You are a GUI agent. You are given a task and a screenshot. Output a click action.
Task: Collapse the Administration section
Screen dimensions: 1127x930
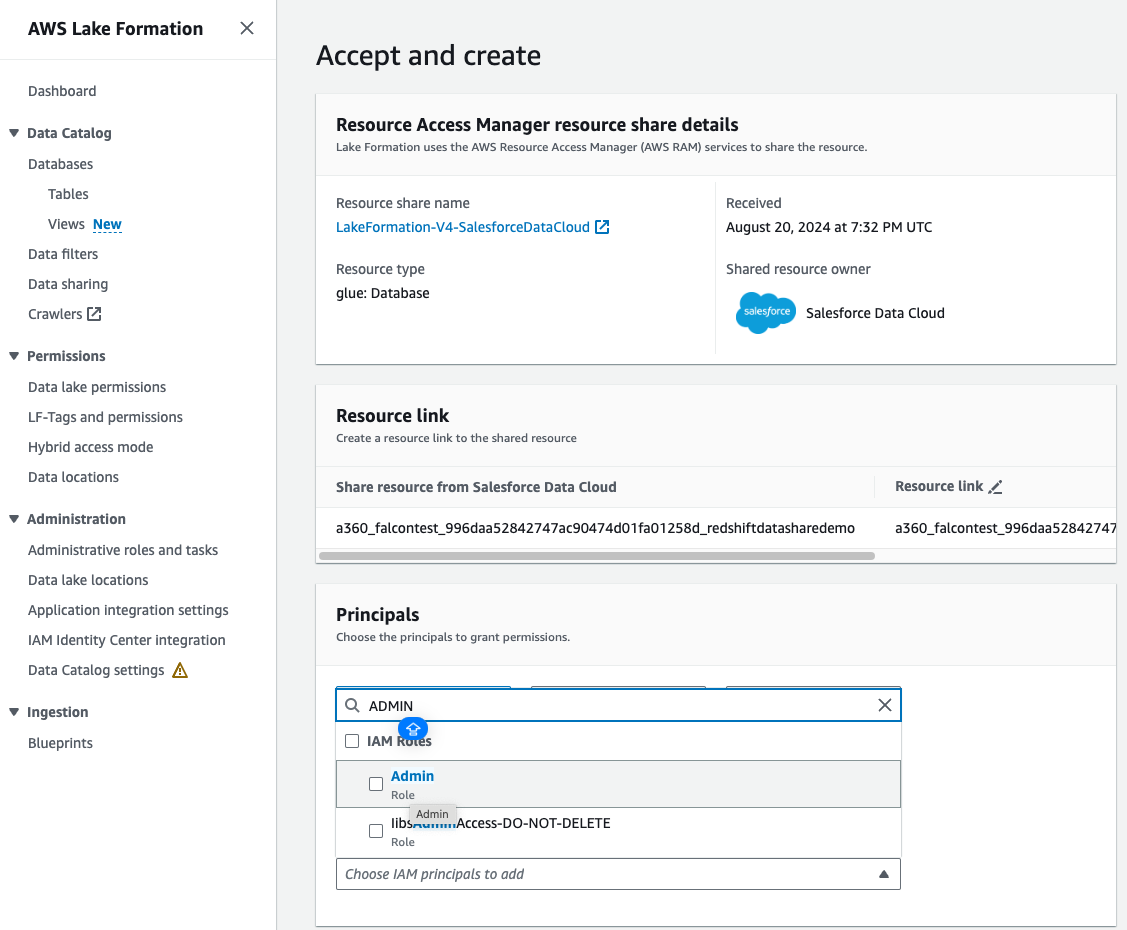[x=14, y=519]
